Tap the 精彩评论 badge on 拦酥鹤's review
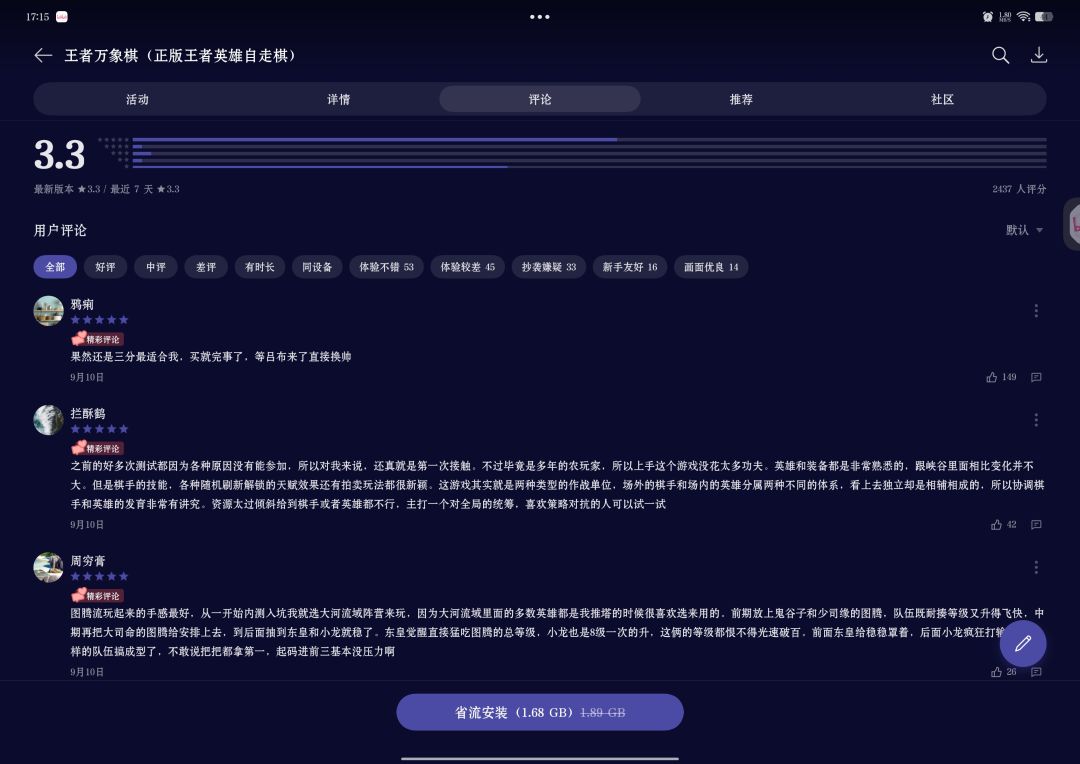 click(97, 448)
